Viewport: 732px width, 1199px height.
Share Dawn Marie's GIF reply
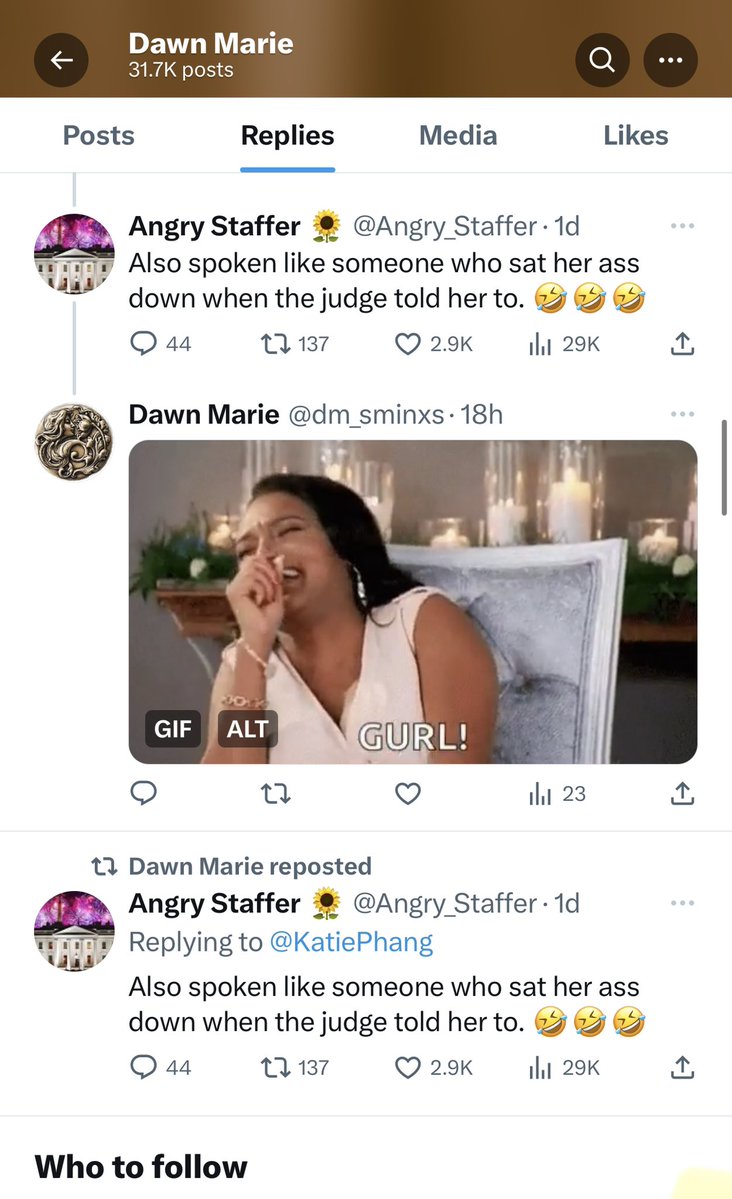[681, 794]
